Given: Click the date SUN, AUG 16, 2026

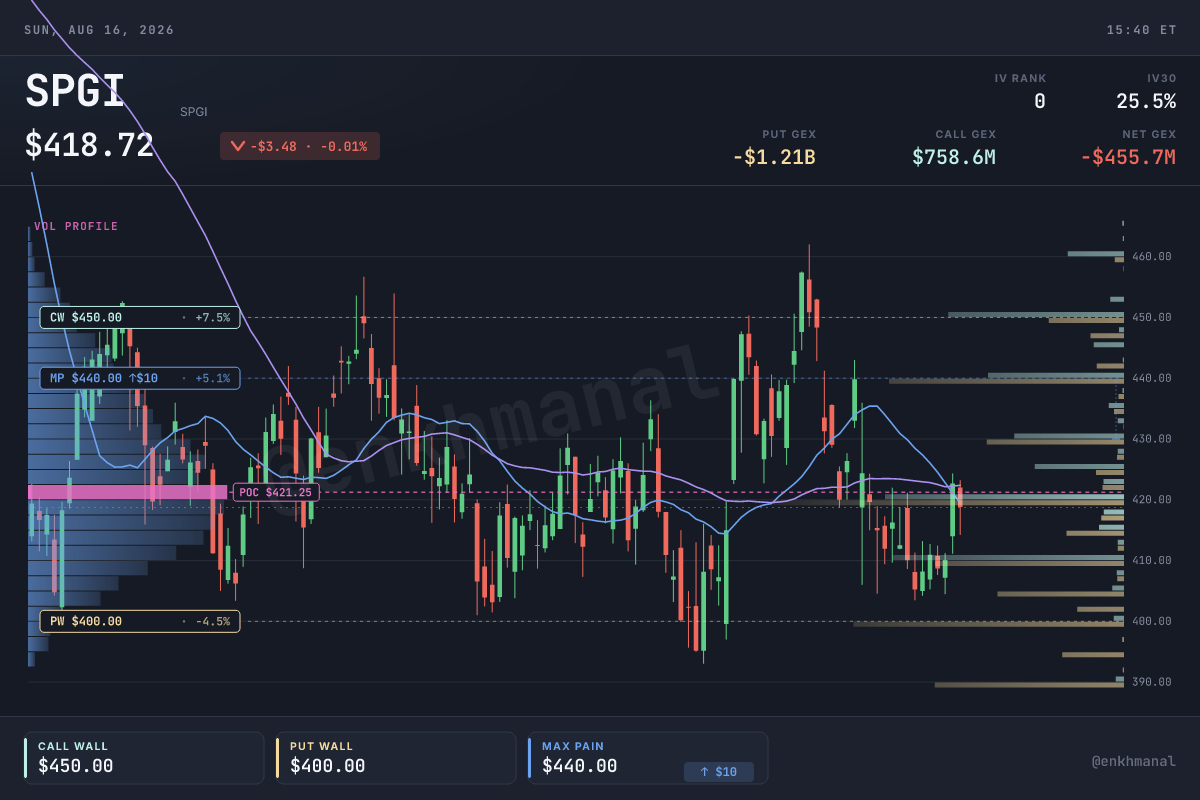Looking at the screenshot, I should 99,30.
